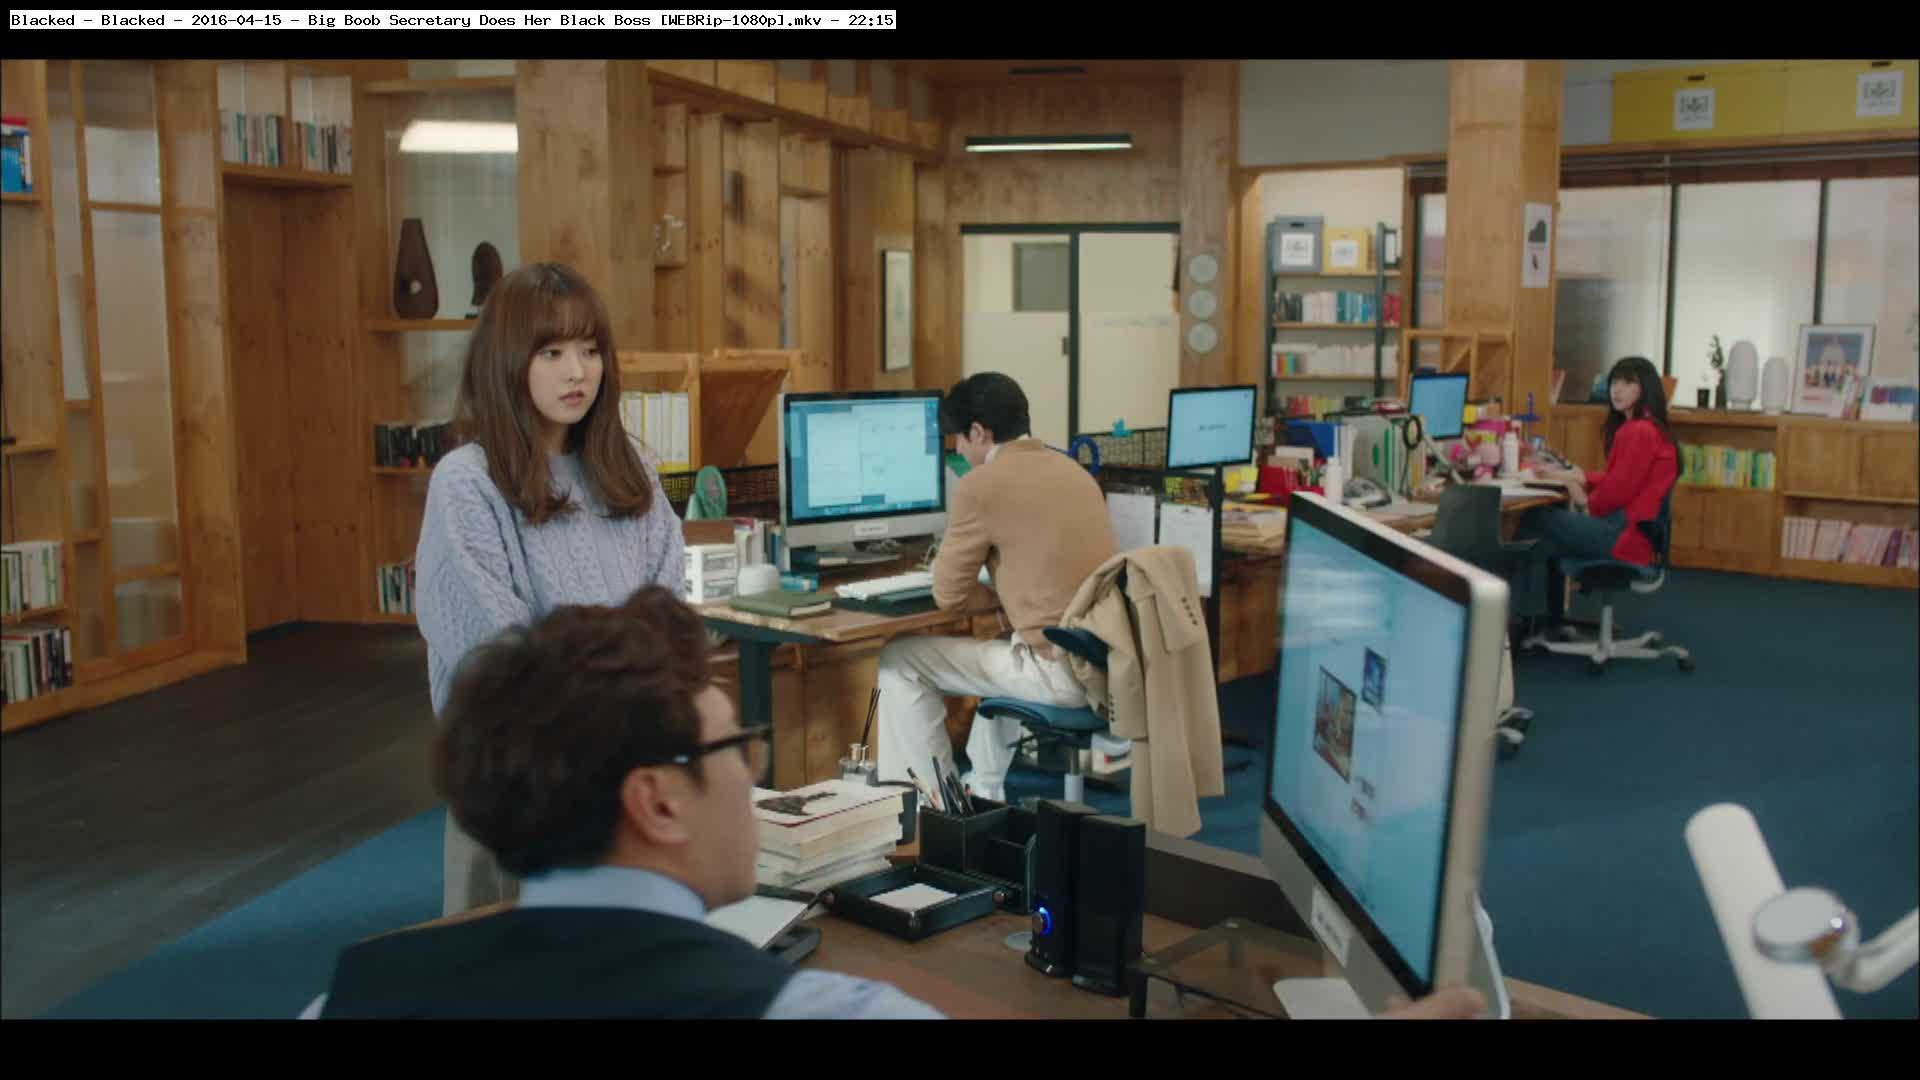Click the brown vase on the shelf

pos(414,268)
